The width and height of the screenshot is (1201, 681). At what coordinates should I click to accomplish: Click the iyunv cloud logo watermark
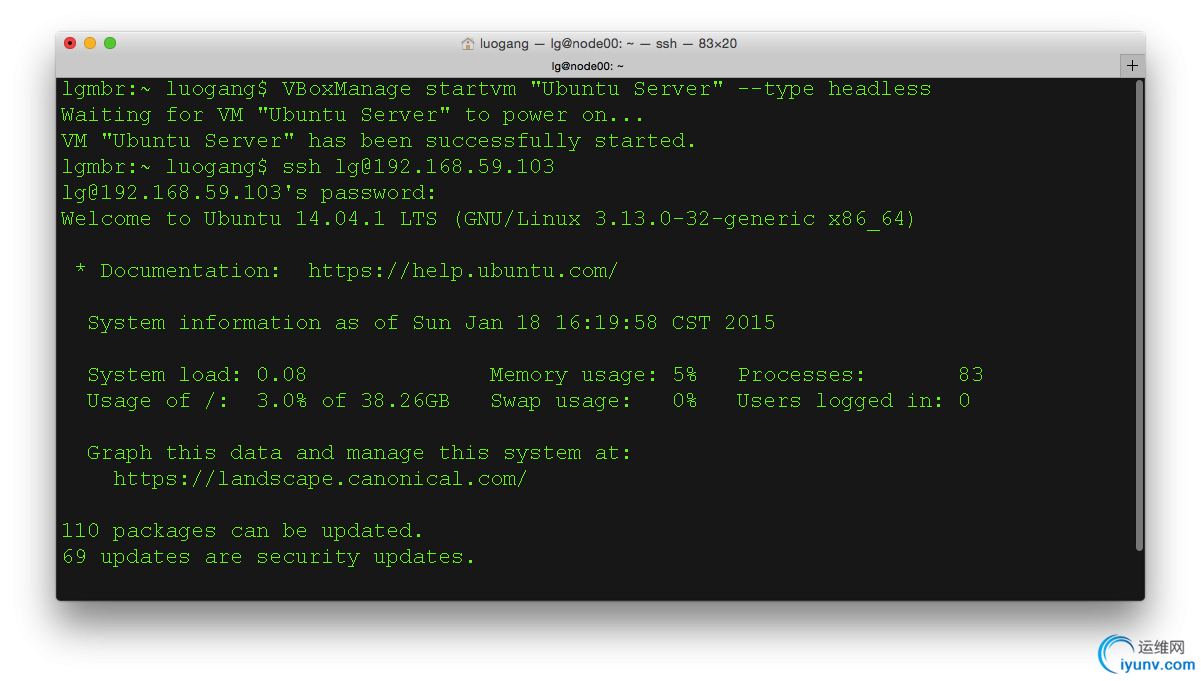pos(1114,655)
